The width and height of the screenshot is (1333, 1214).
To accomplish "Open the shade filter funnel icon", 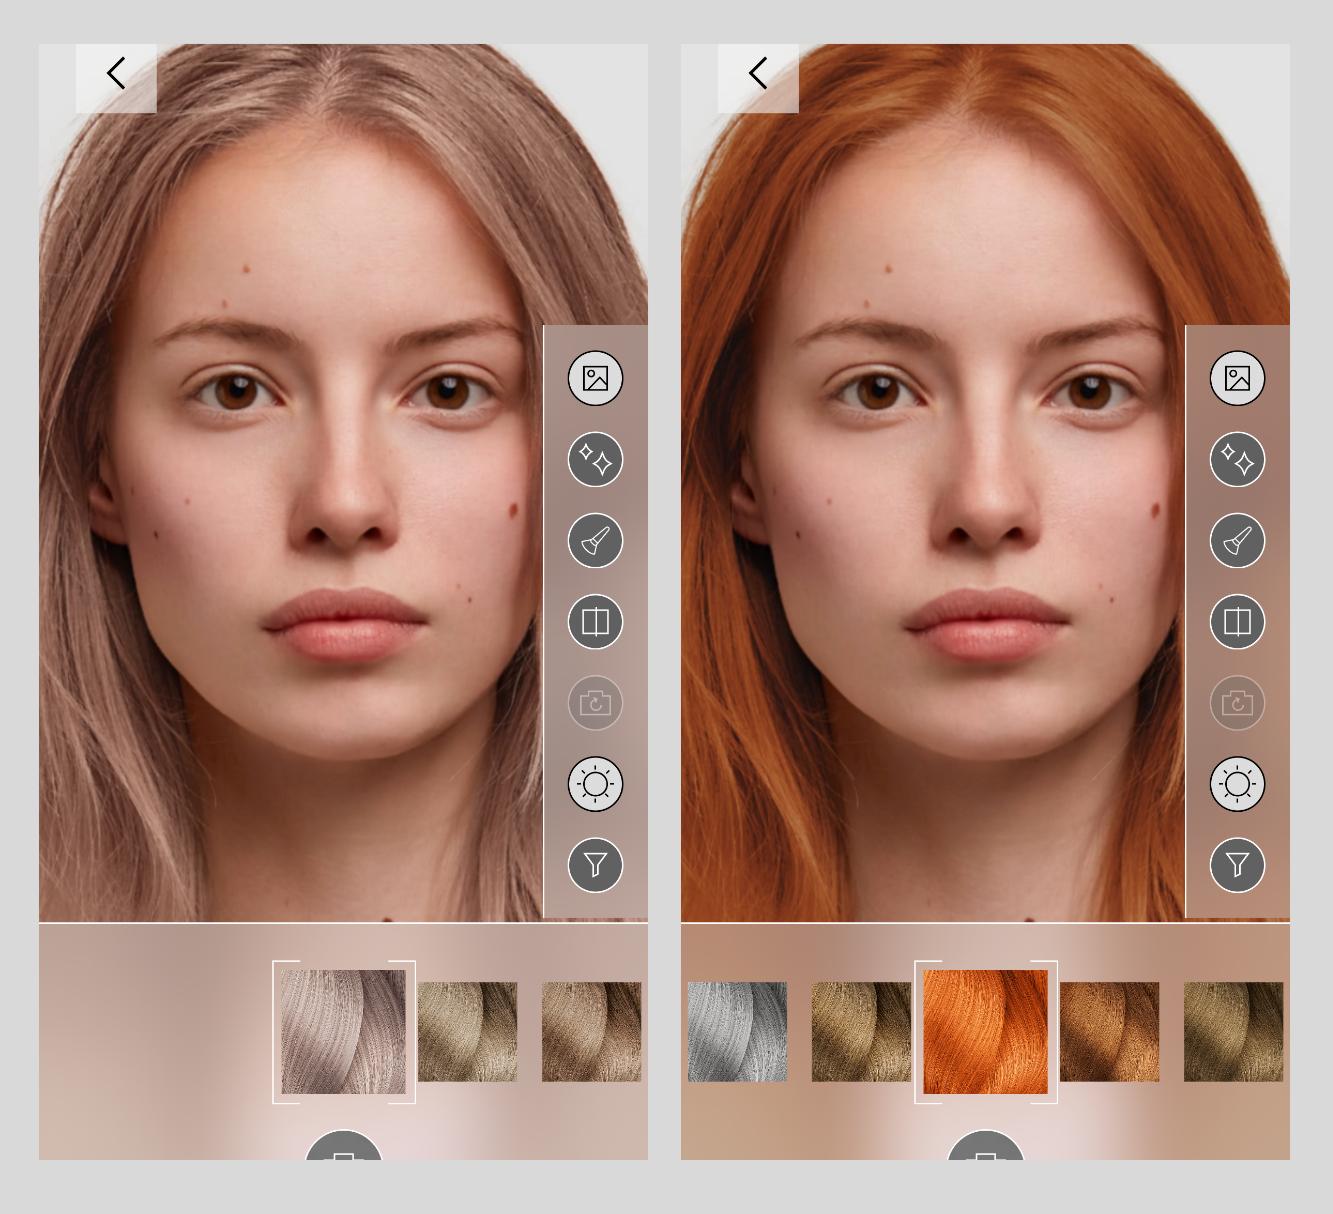I will click(595, 865).
